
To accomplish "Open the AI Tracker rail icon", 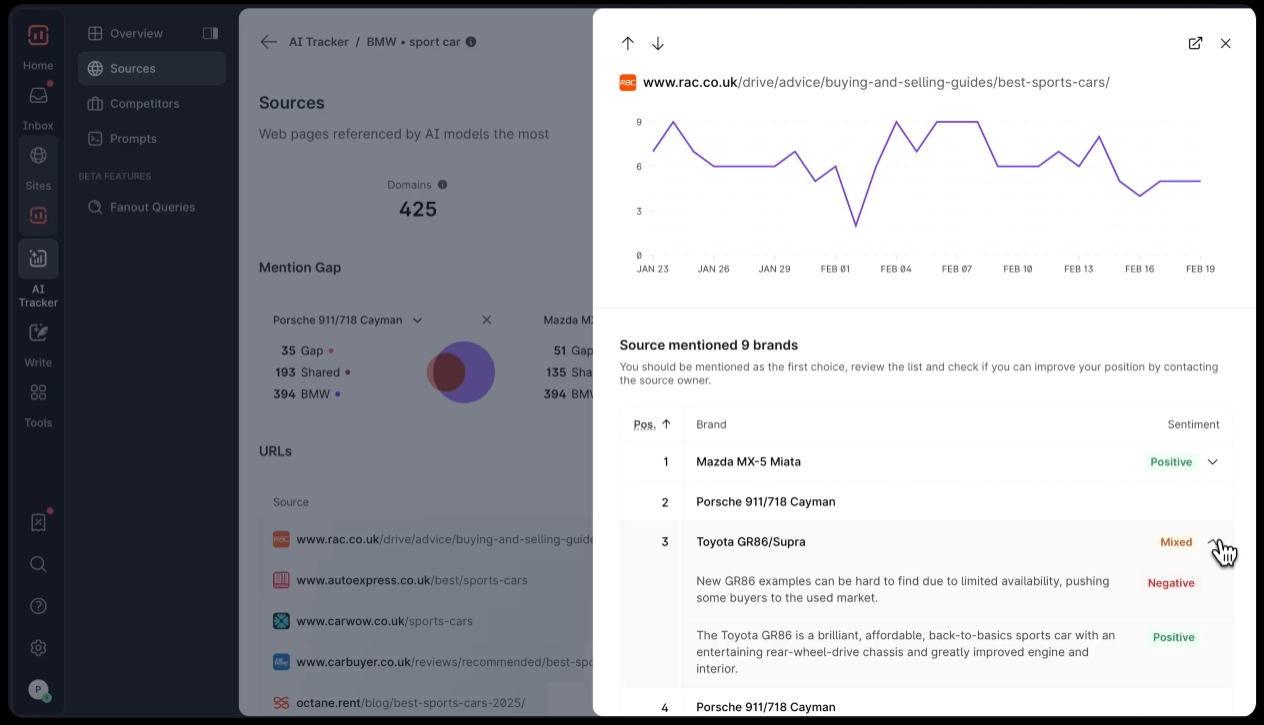I will point(38,259).
